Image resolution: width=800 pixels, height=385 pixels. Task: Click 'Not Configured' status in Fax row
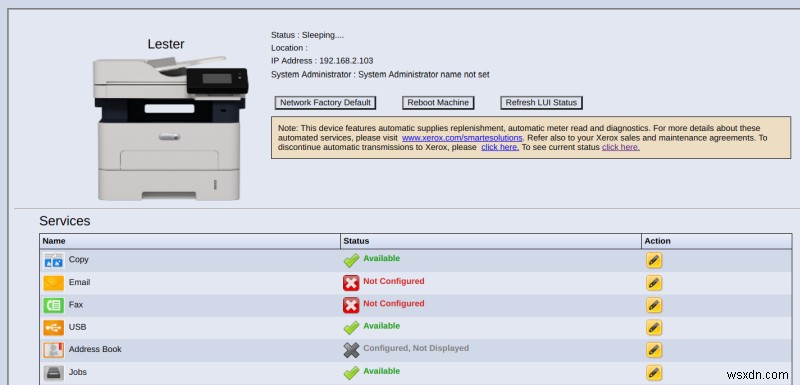click(x=394, y=303)
